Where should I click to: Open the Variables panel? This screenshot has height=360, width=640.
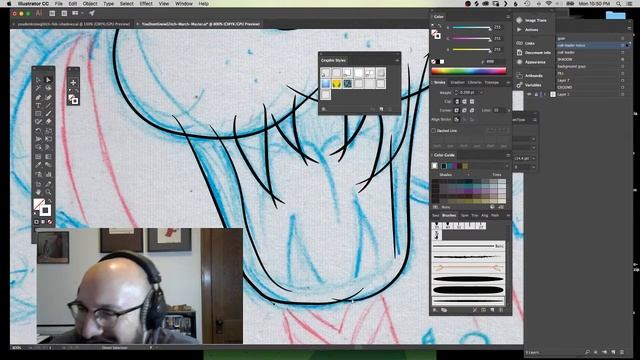pyautogui.click(x=529, y=85)
